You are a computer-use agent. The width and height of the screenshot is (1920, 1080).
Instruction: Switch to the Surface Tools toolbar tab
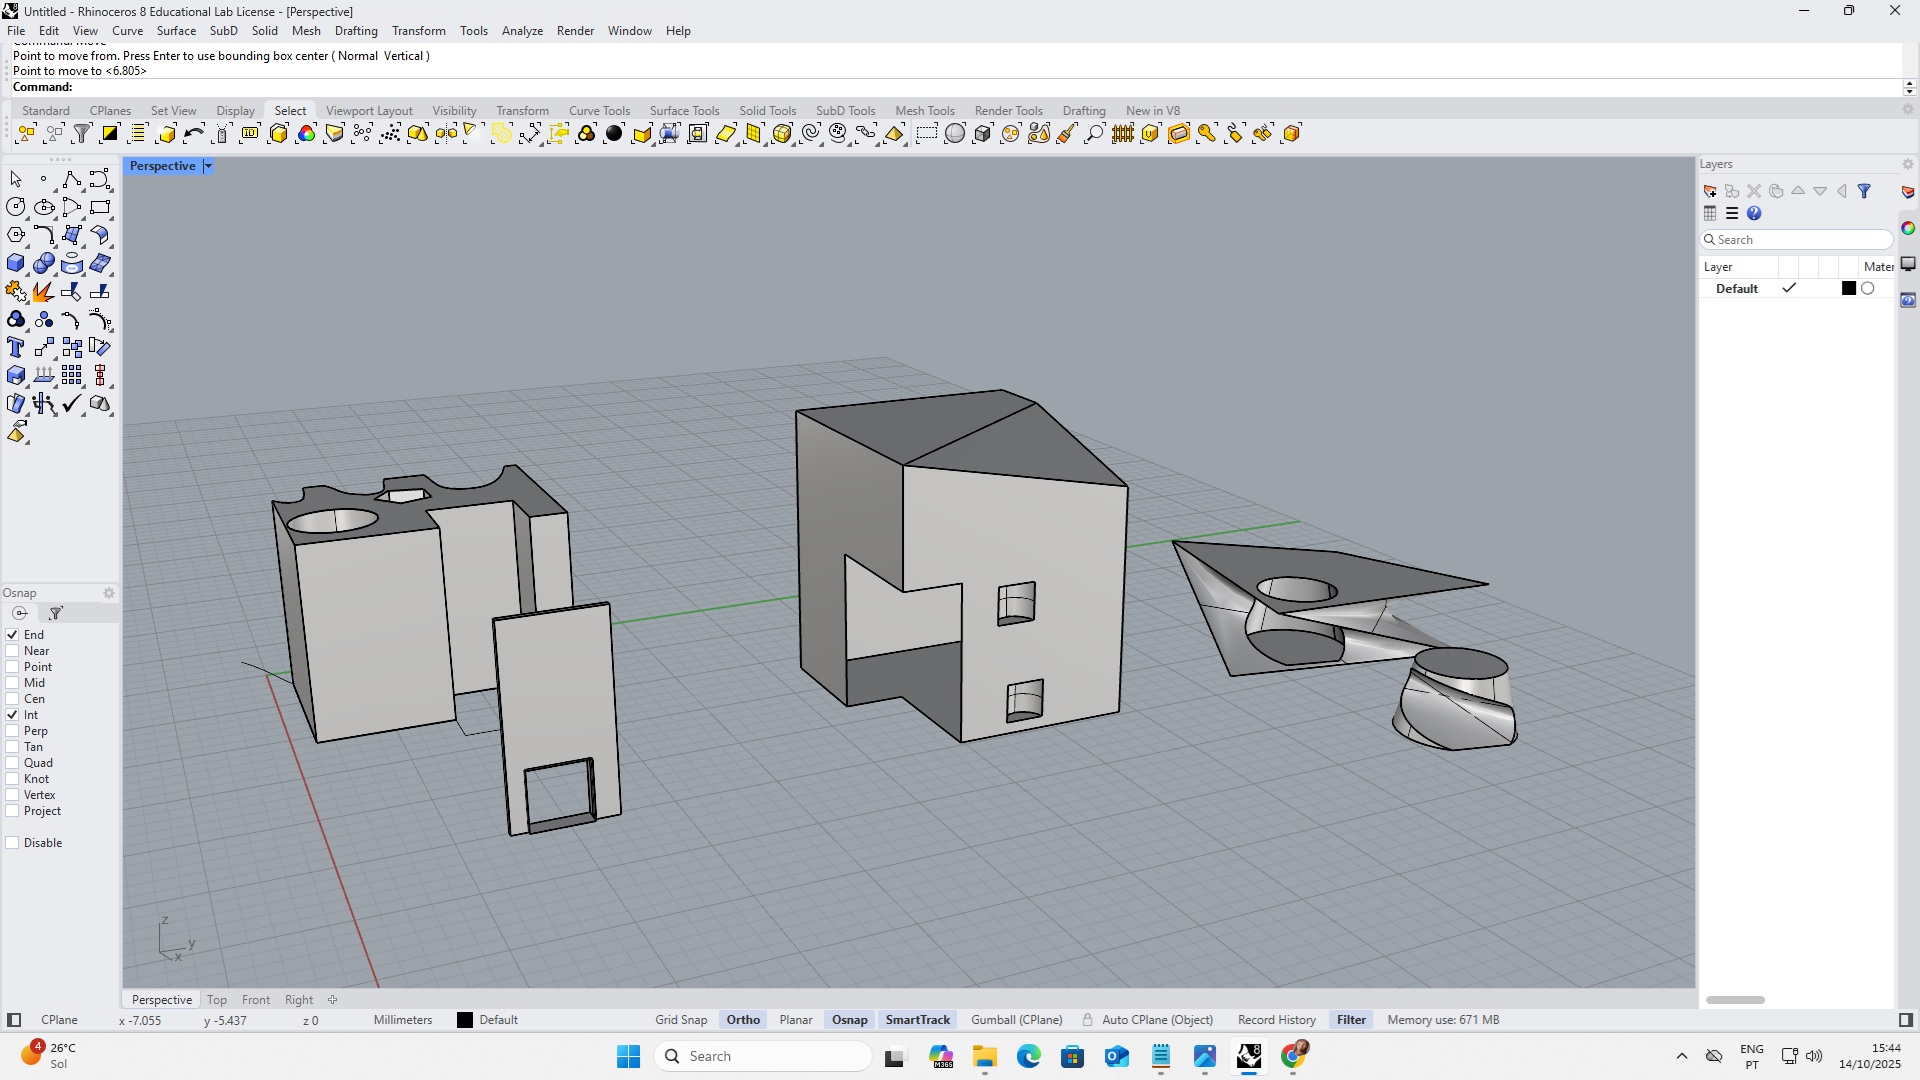coord(684,111)
